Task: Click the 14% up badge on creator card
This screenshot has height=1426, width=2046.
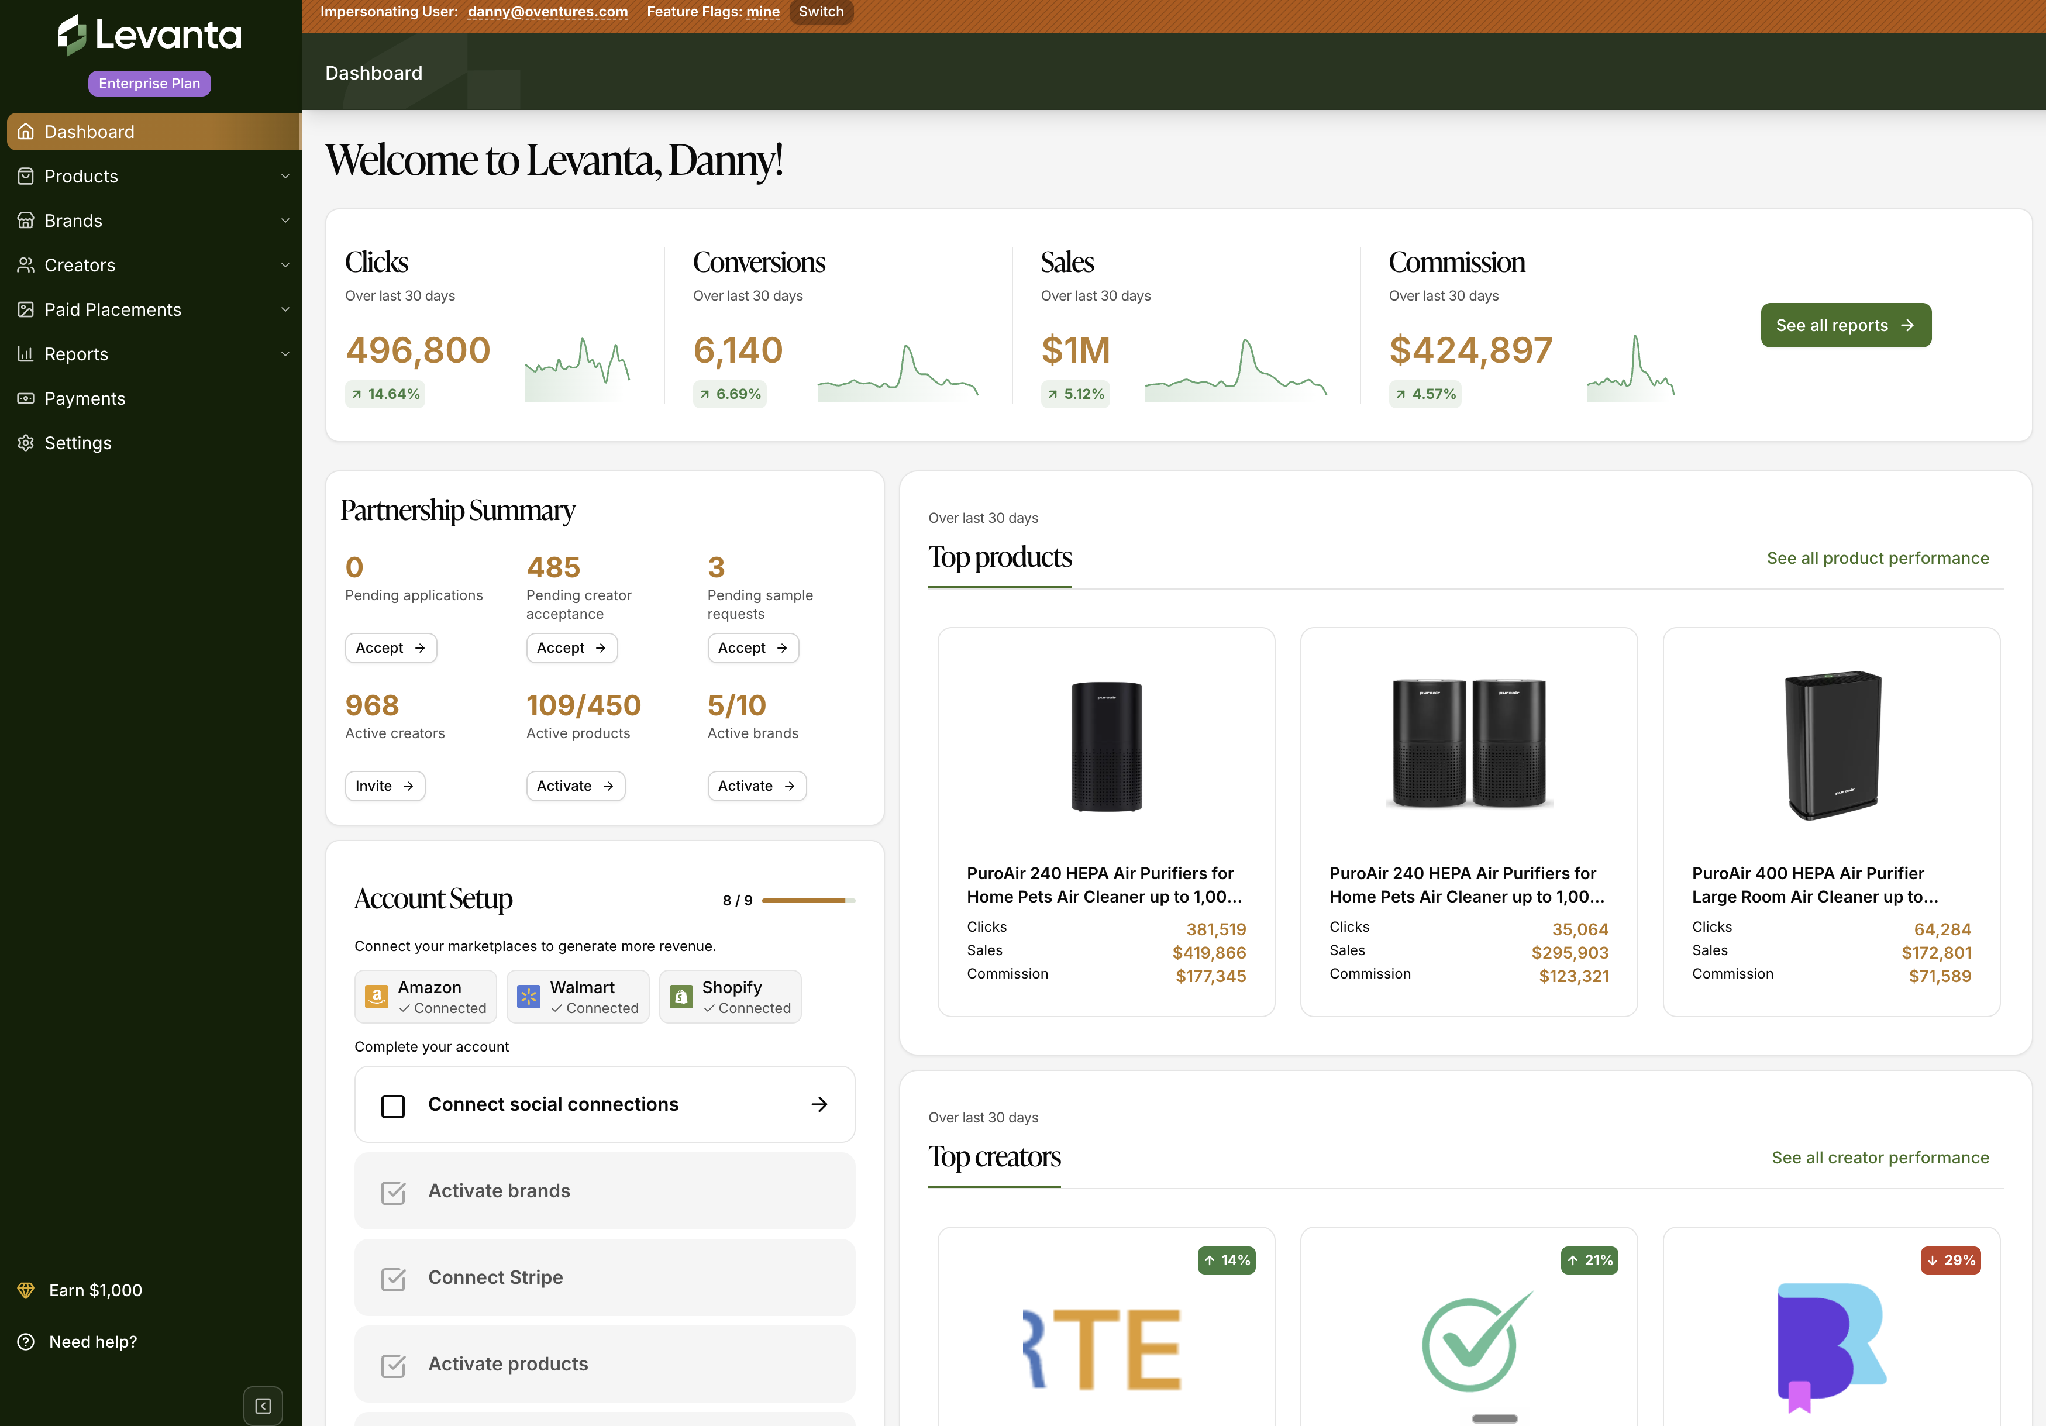Action: pos(1227,1260)
